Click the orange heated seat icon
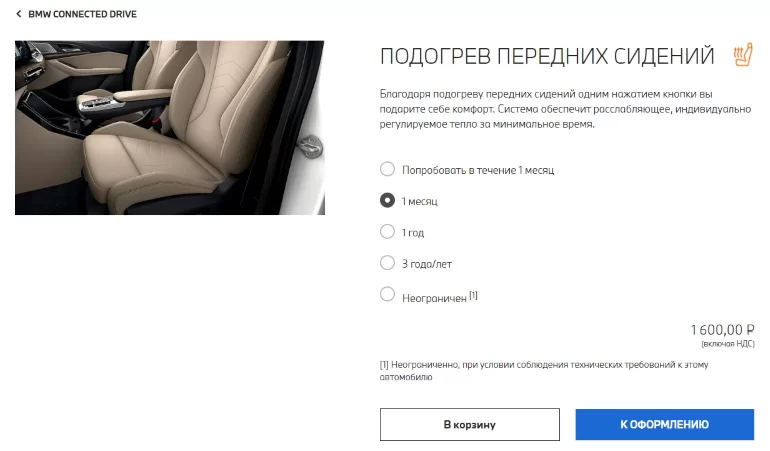 (x=743, y=55)
